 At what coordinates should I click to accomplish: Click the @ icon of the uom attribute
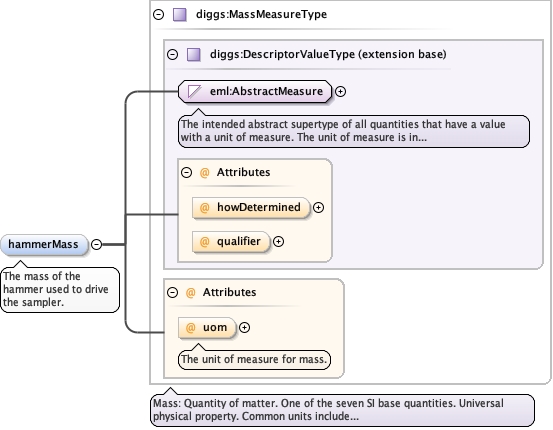(190, 328)
